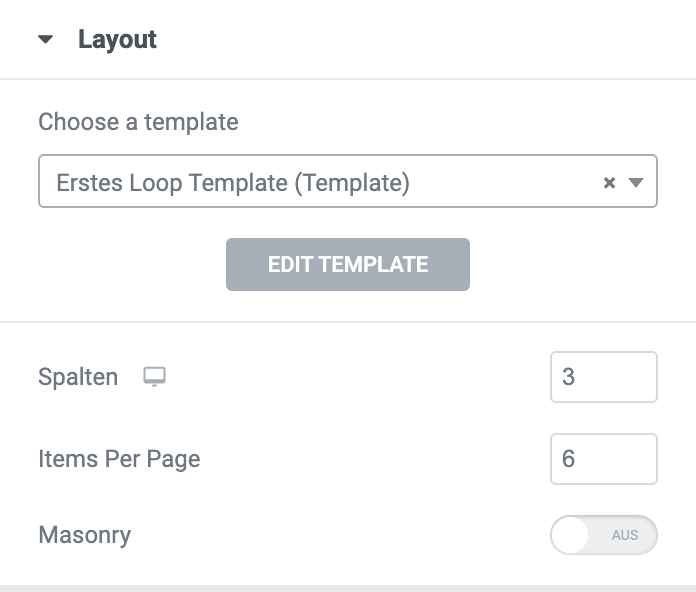Clear the selected template with the x icon

point(609,182)
